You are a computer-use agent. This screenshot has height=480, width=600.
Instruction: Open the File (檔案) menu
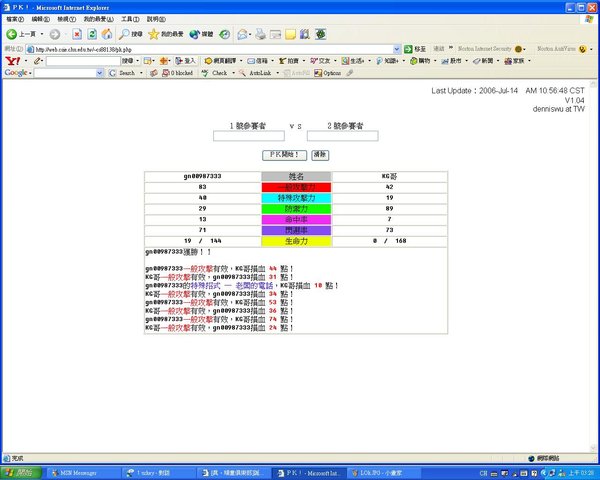click(15, 19)
